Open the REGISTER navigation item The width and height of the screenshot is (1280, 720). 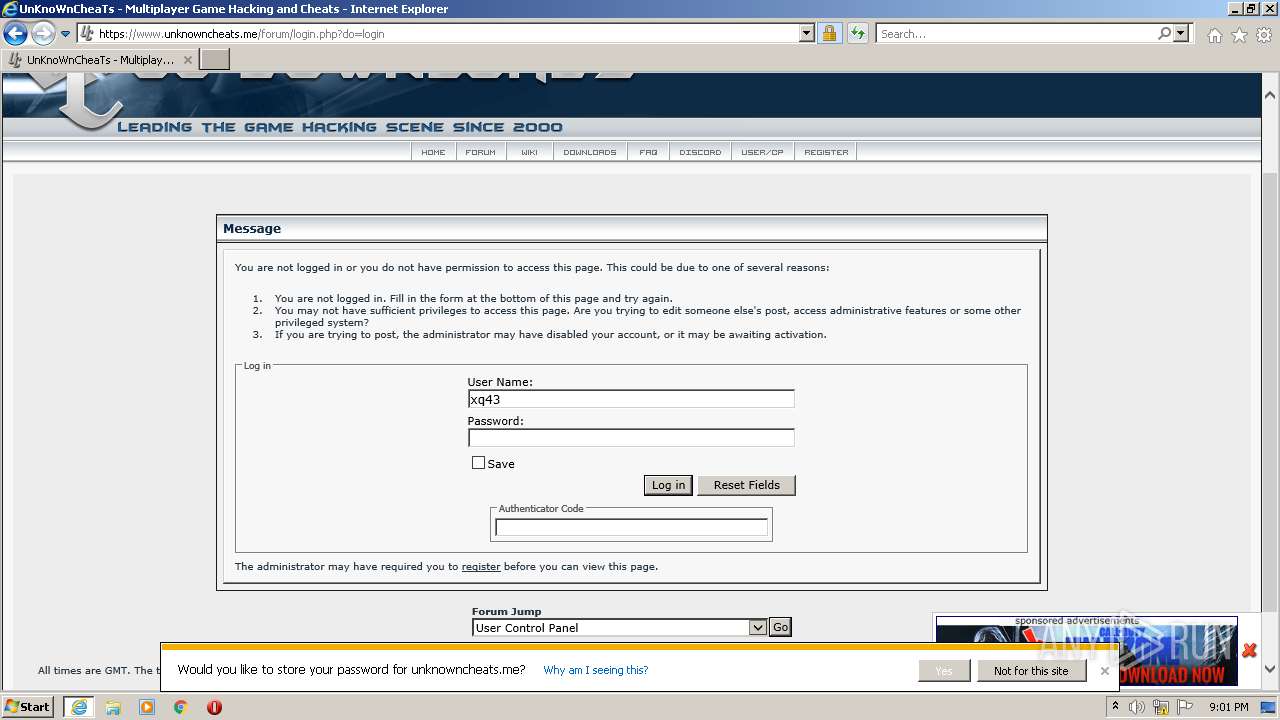pyautogui.click(x=826, y=152)
